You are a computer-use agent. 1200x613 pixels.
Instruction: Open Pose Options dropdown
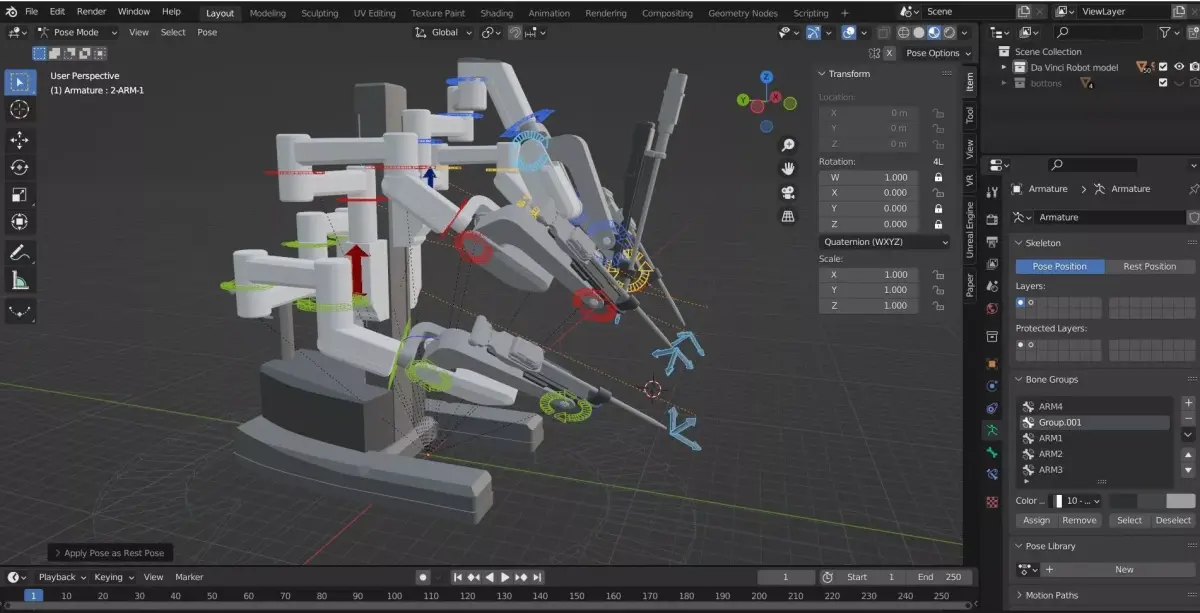tap(937, 53)
